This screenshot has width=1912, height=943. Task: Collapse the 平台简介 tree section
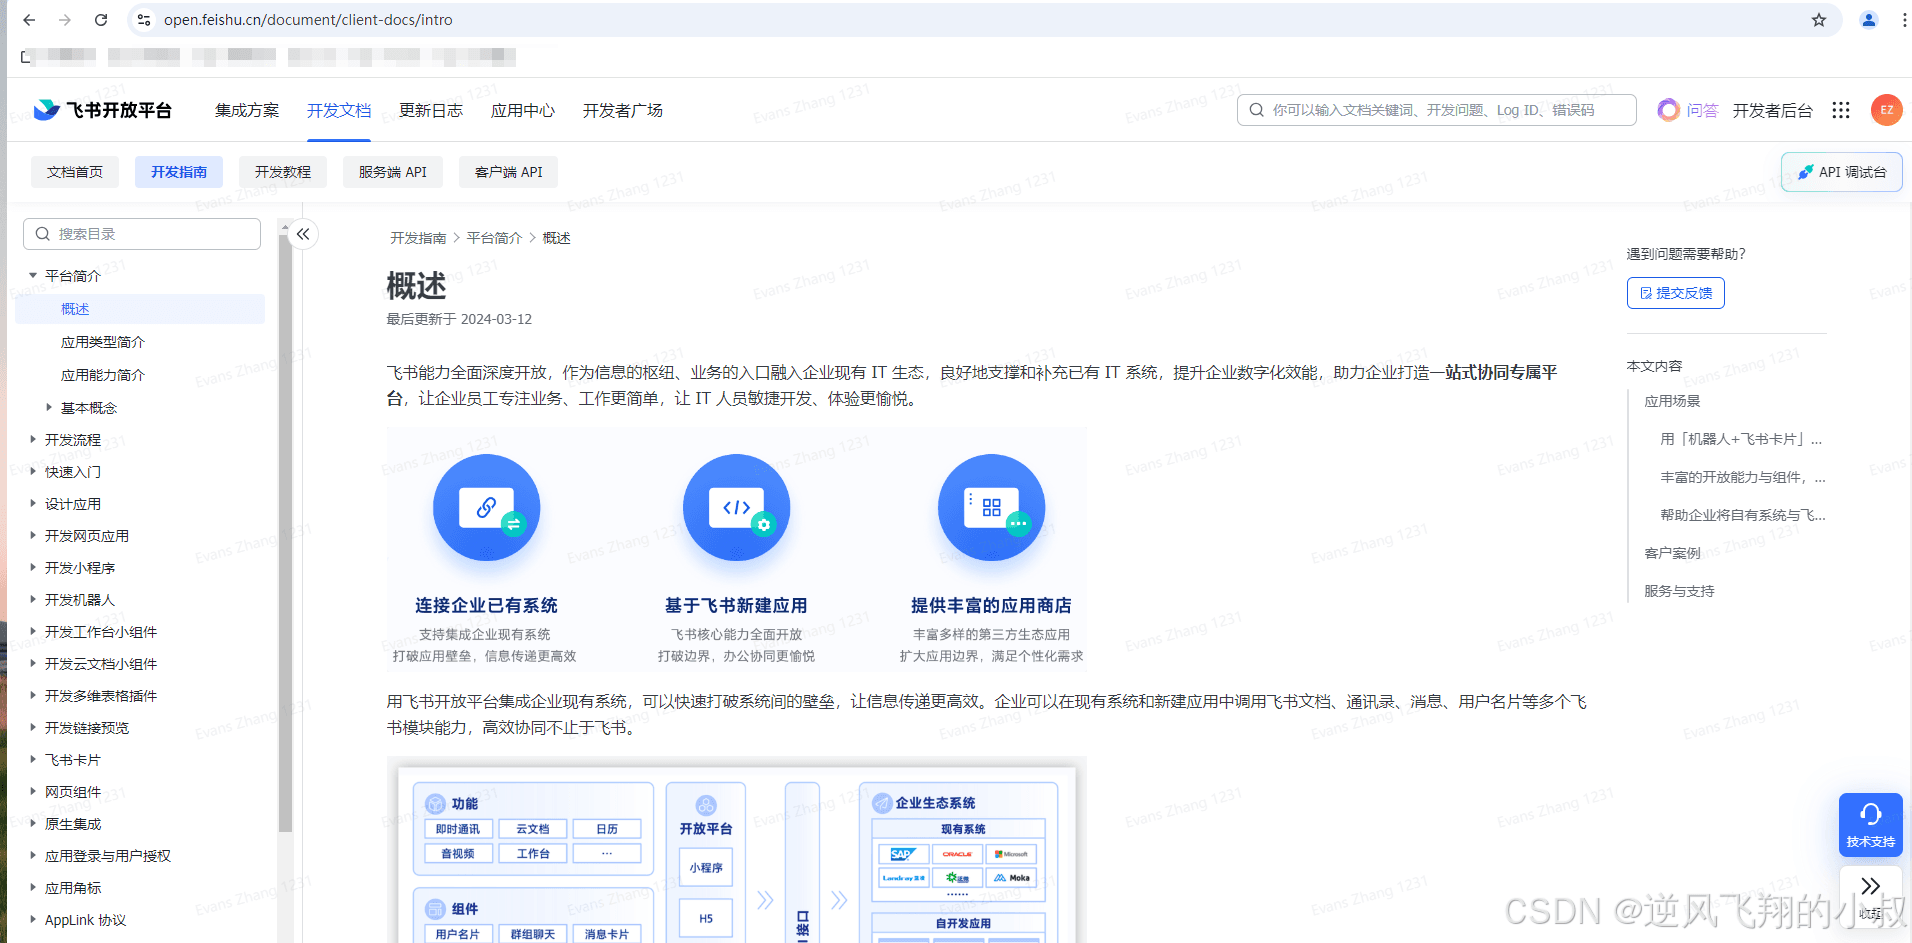pos(33,276)
